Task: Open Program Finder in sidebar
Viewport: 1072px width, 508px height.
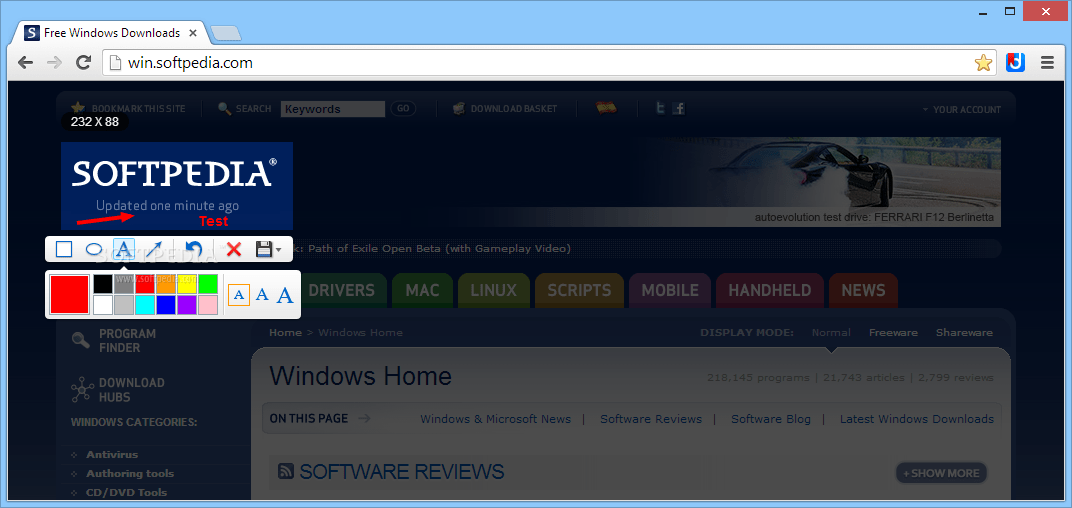Action: tap(114, 340)
